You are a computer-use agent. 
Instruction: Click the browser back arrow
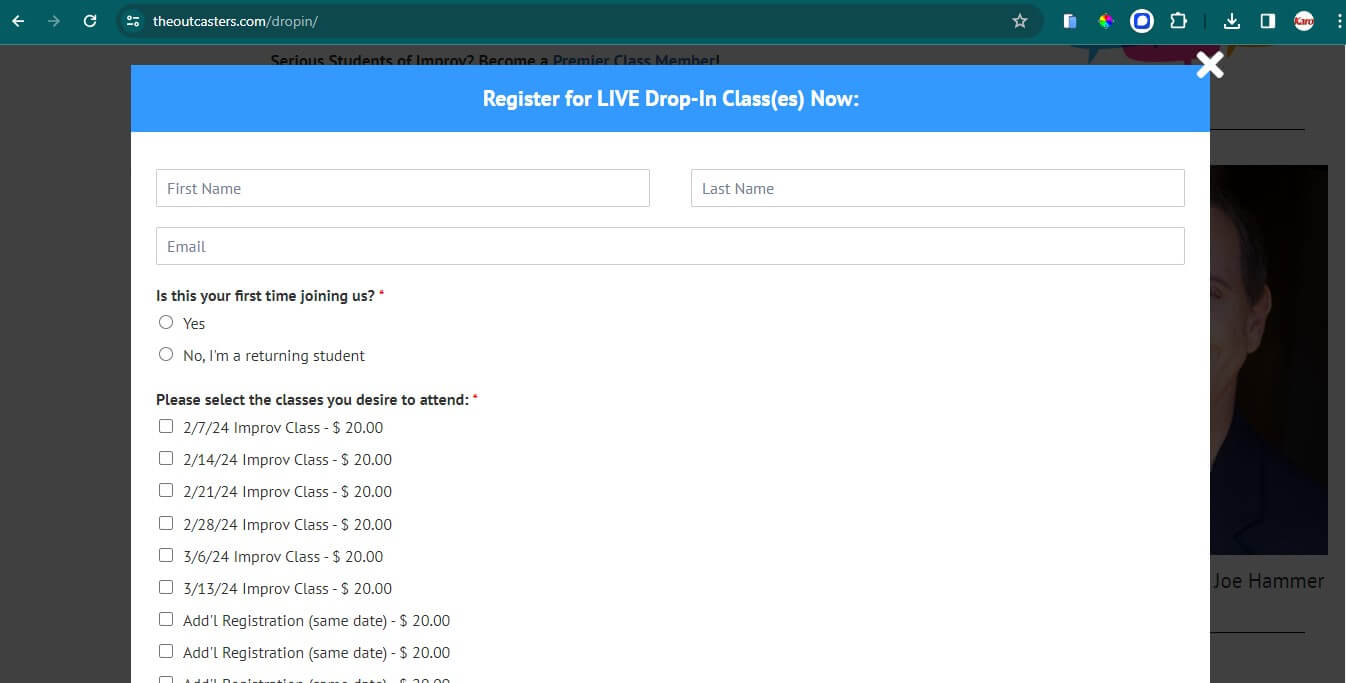pyautogui.click(x=18, y=21)
